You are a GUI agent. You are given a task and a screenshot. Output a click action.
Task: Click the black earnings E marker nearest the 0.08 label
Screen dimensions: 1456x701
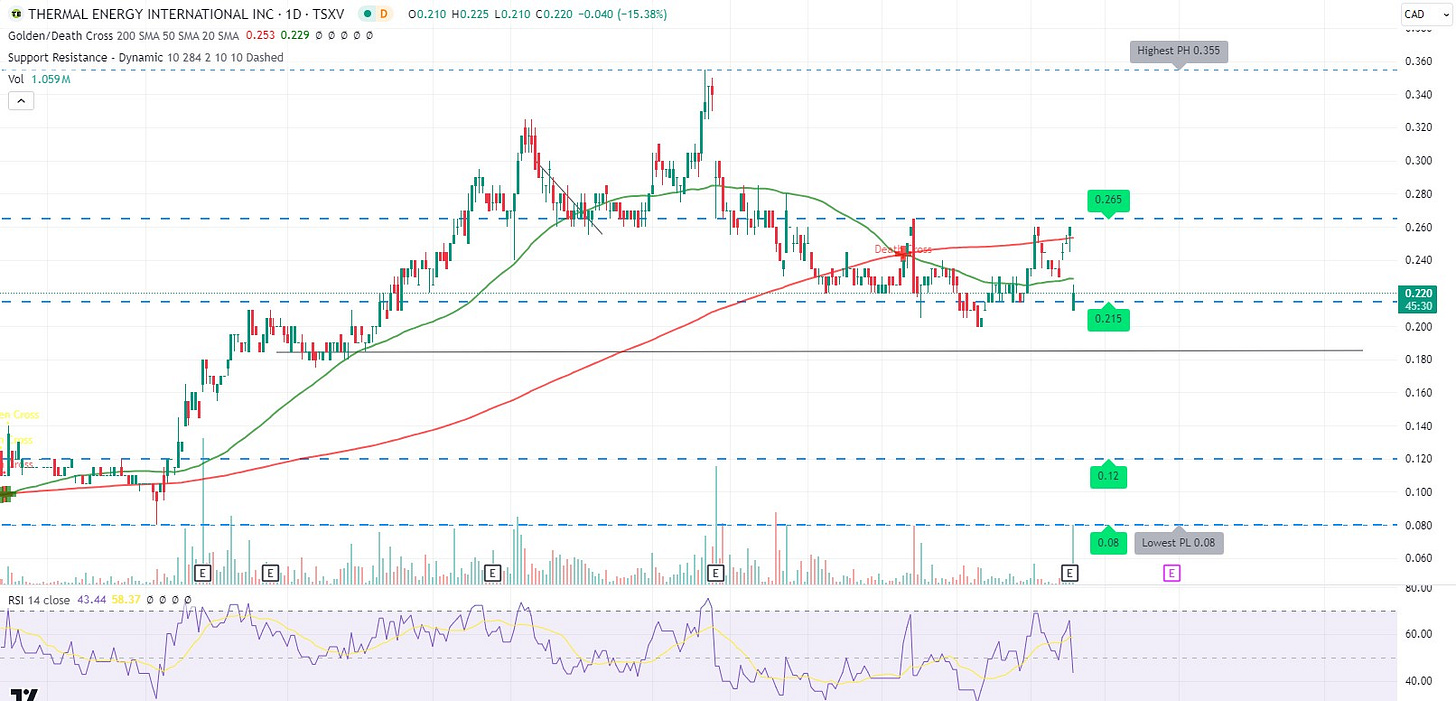(1070, 573)
